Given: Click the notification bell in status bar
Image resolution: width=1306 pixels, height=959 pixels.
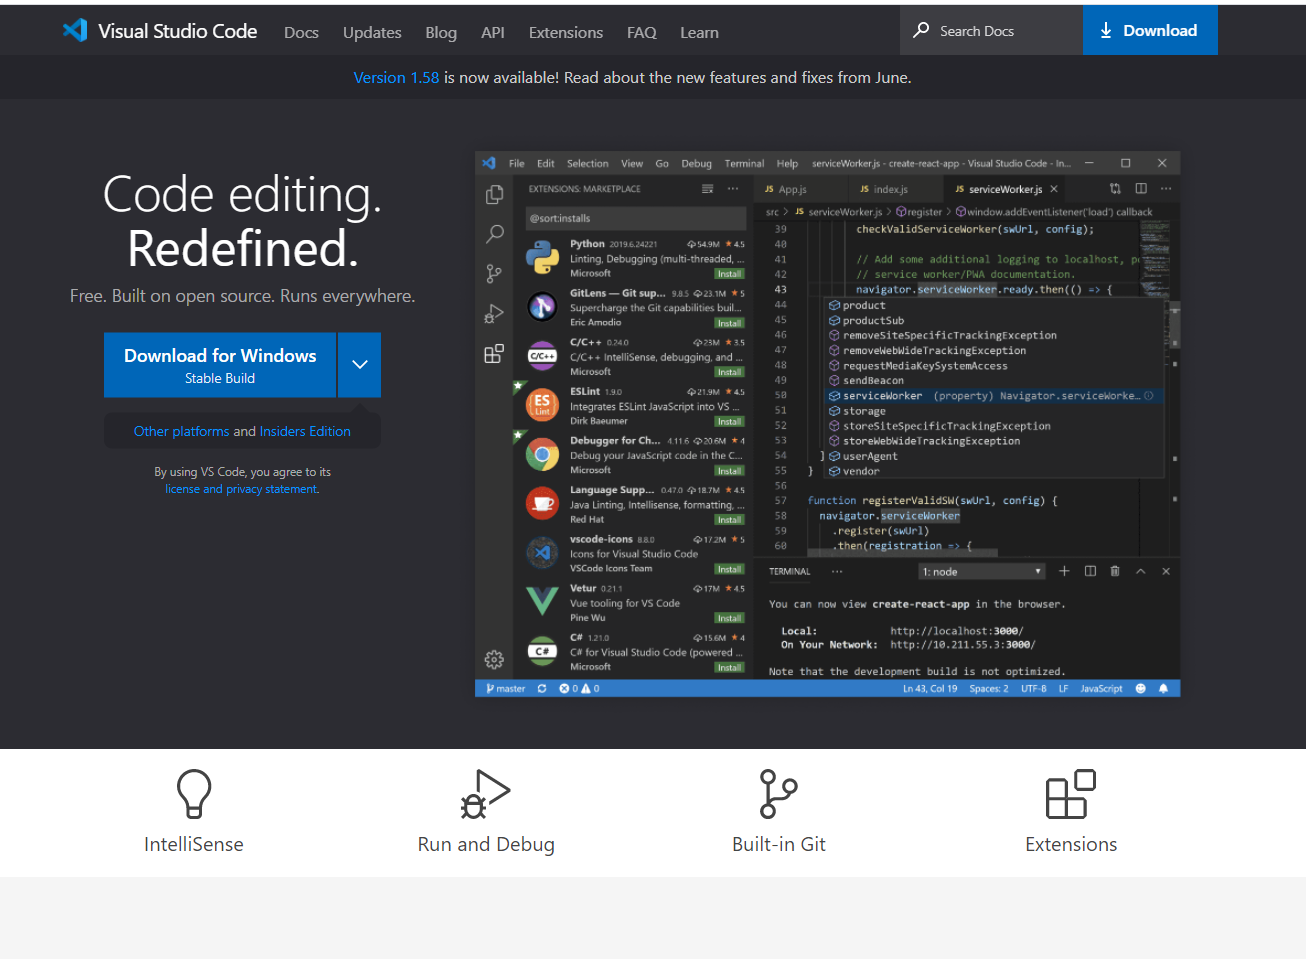Looking at the screenshot, I should [x=1163, y=689].
